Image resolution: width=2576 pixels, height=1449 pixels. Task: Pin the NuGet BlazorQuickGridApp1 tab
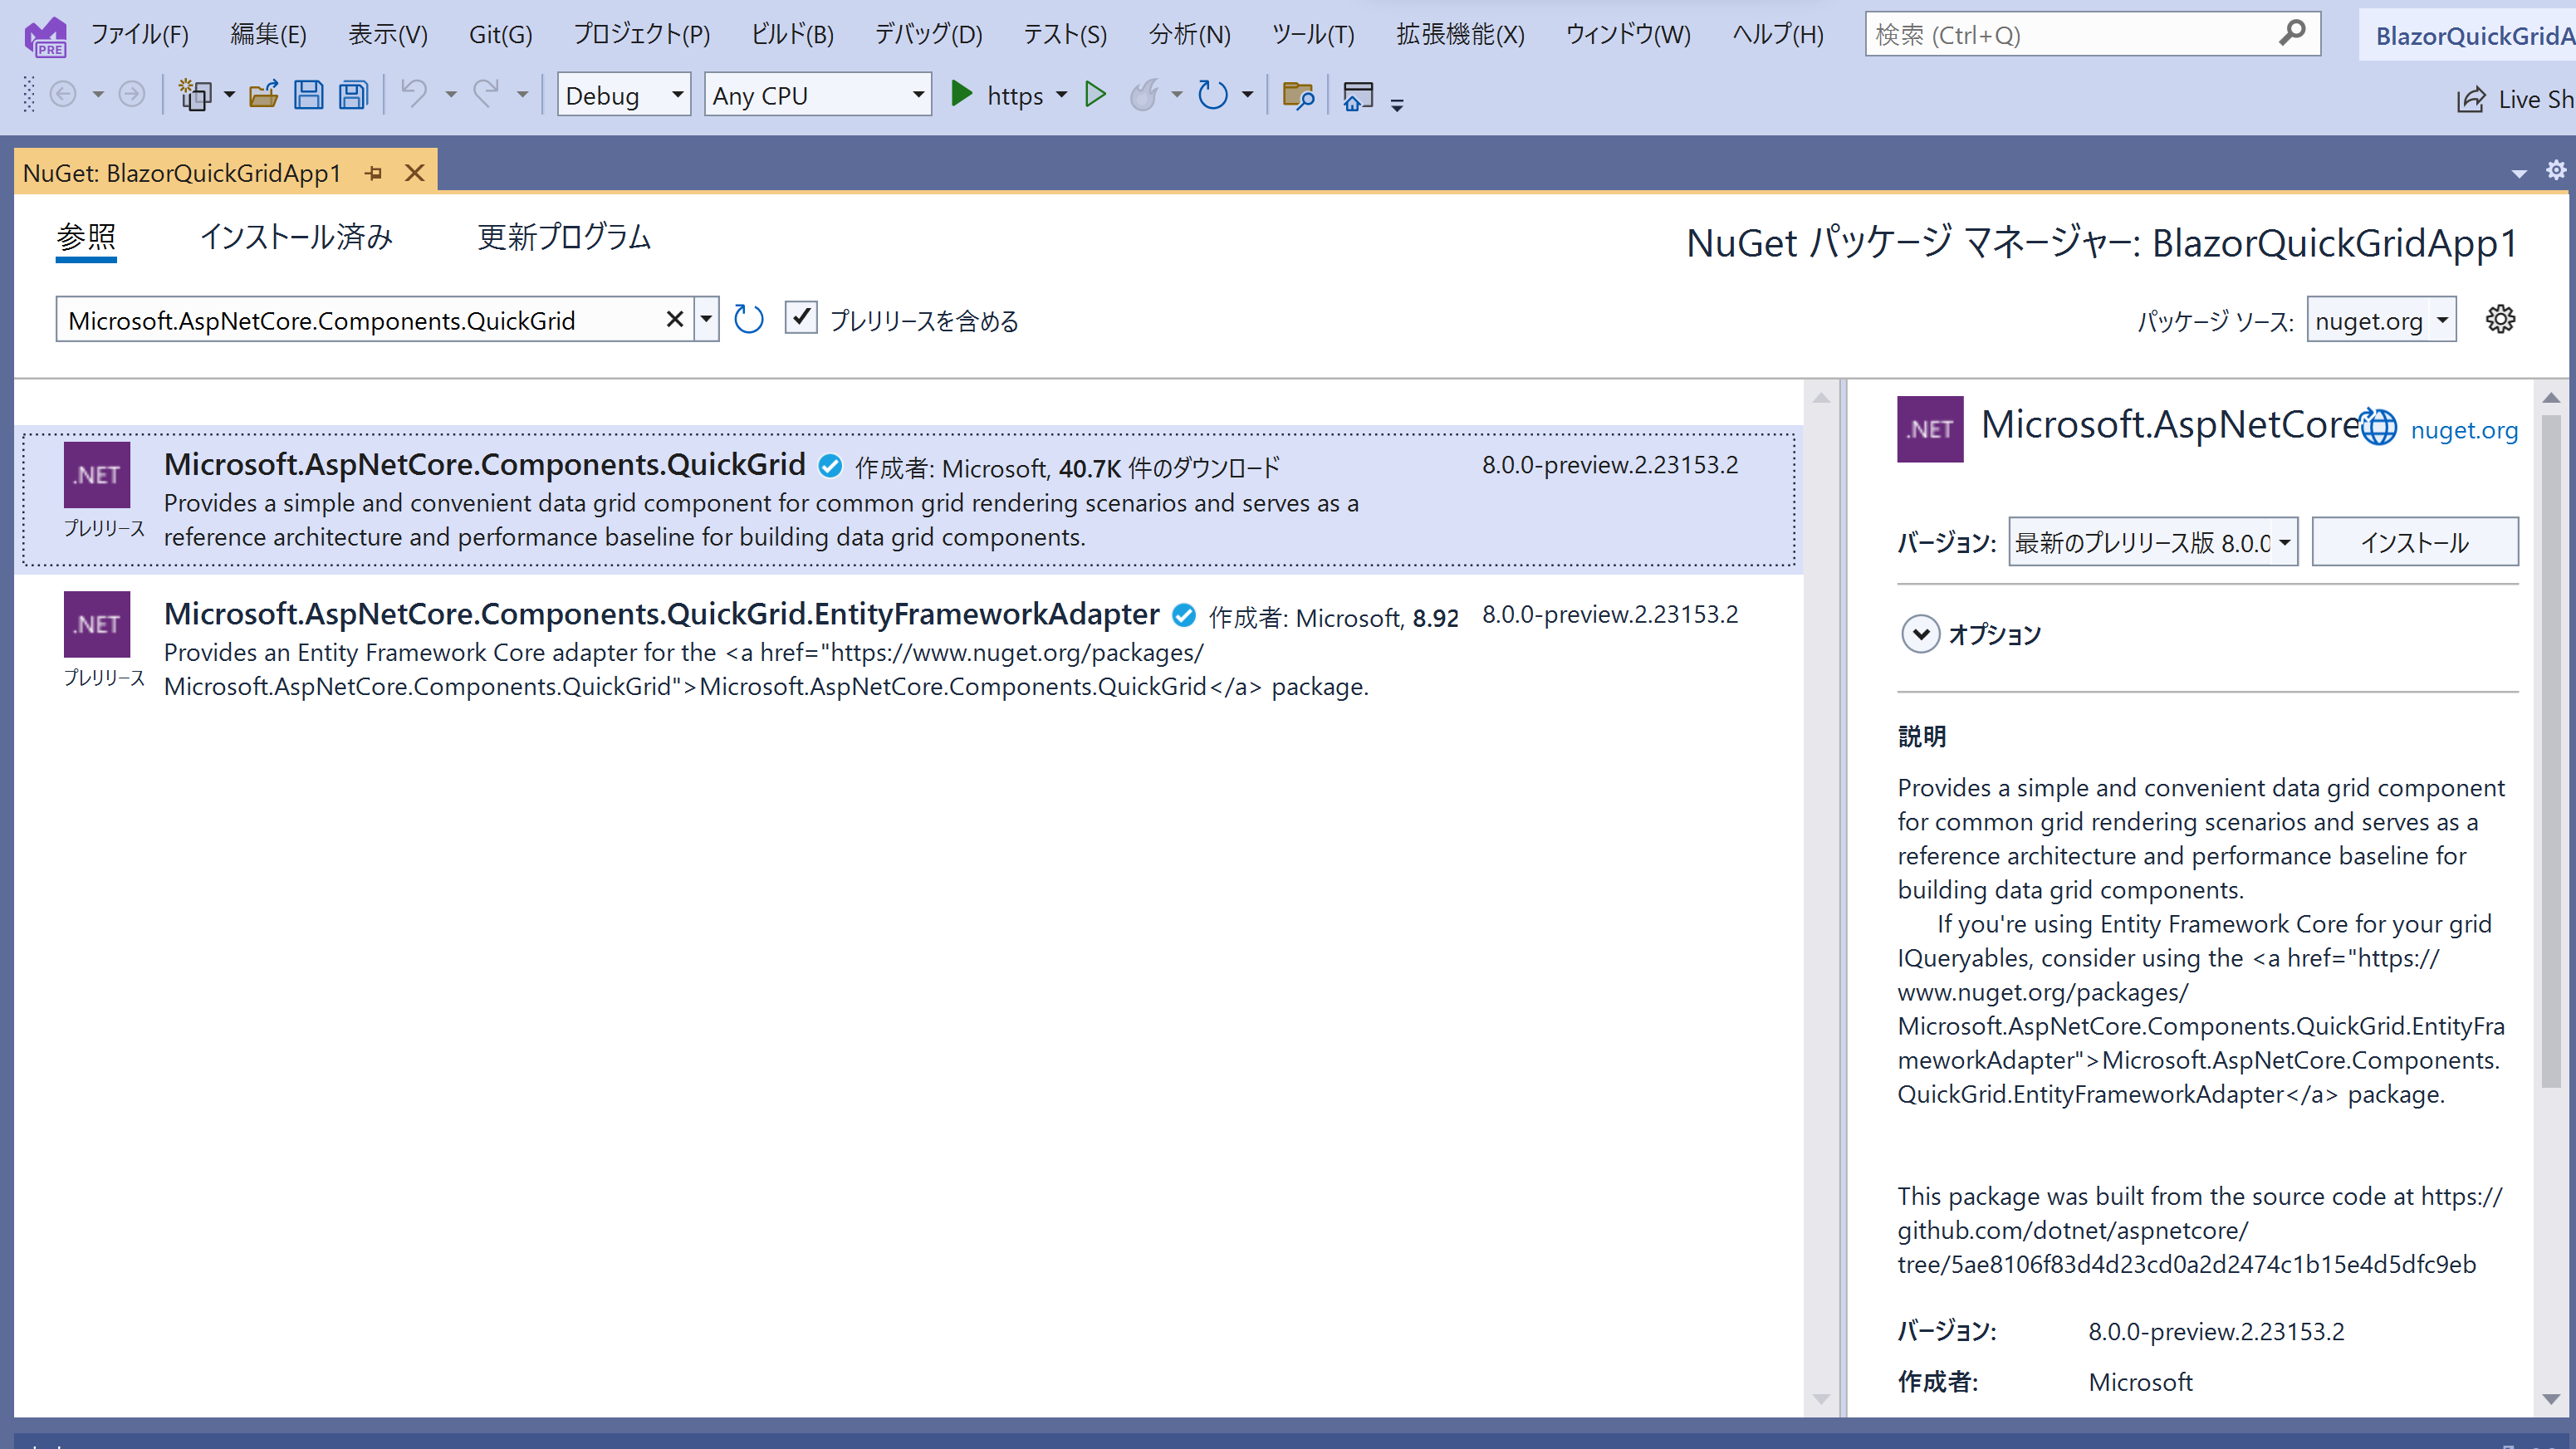374,174
